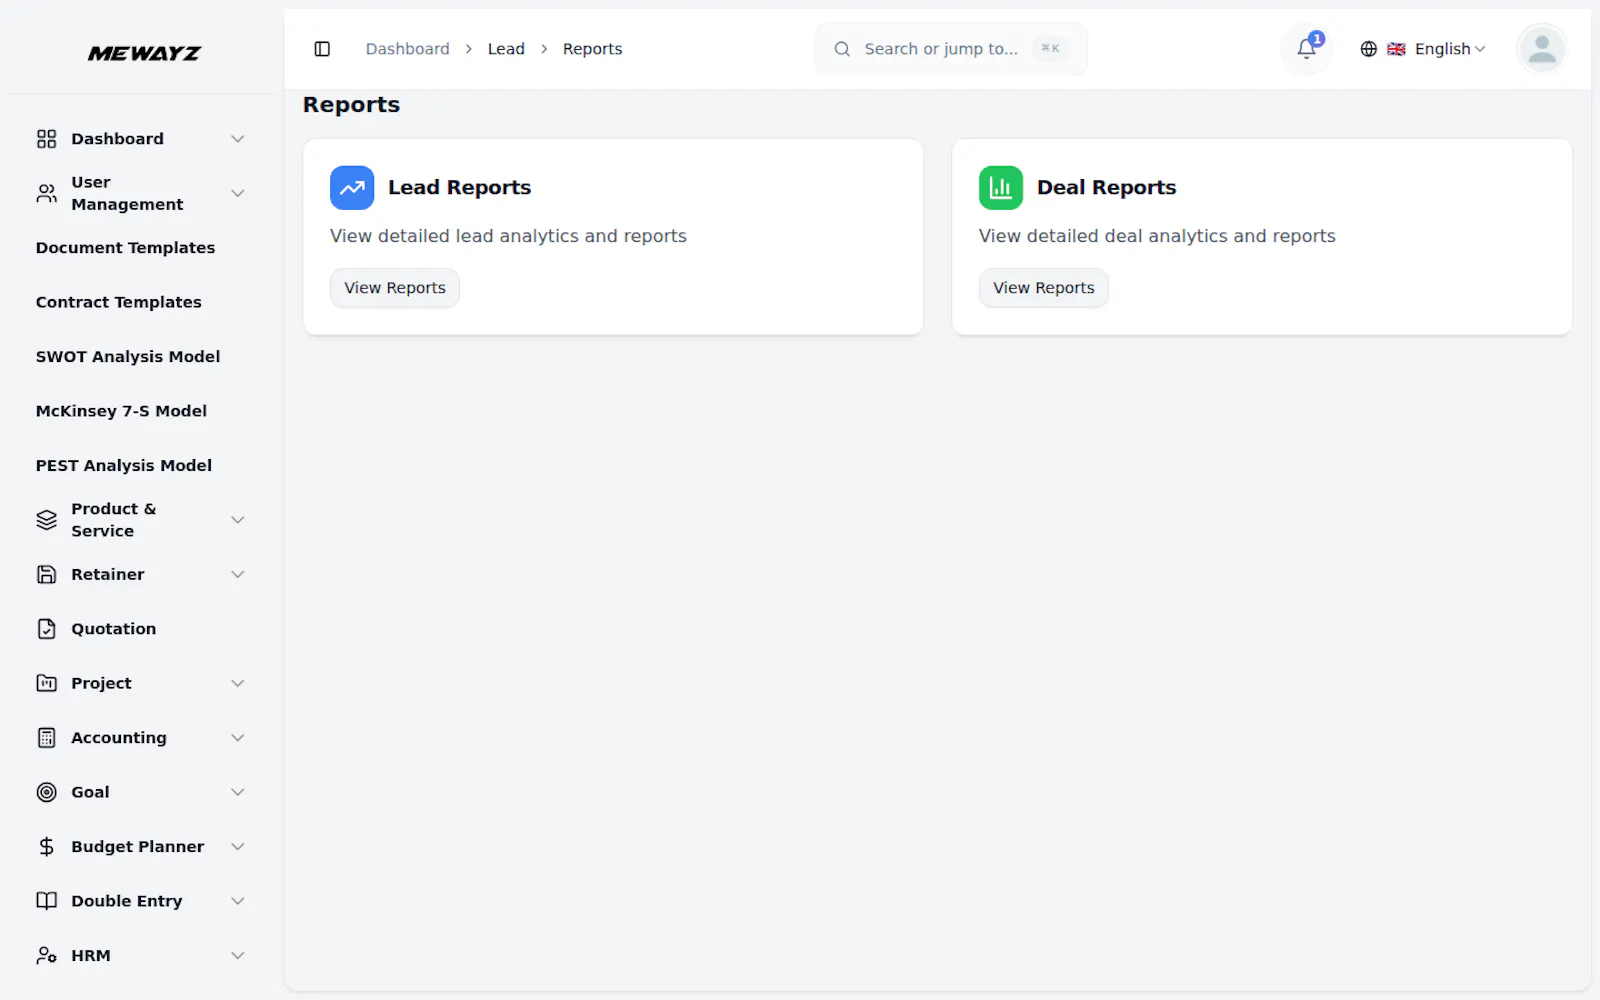Expand the HRM chevron
This screenshot has height=1000, width=1600.
point(238,956)
